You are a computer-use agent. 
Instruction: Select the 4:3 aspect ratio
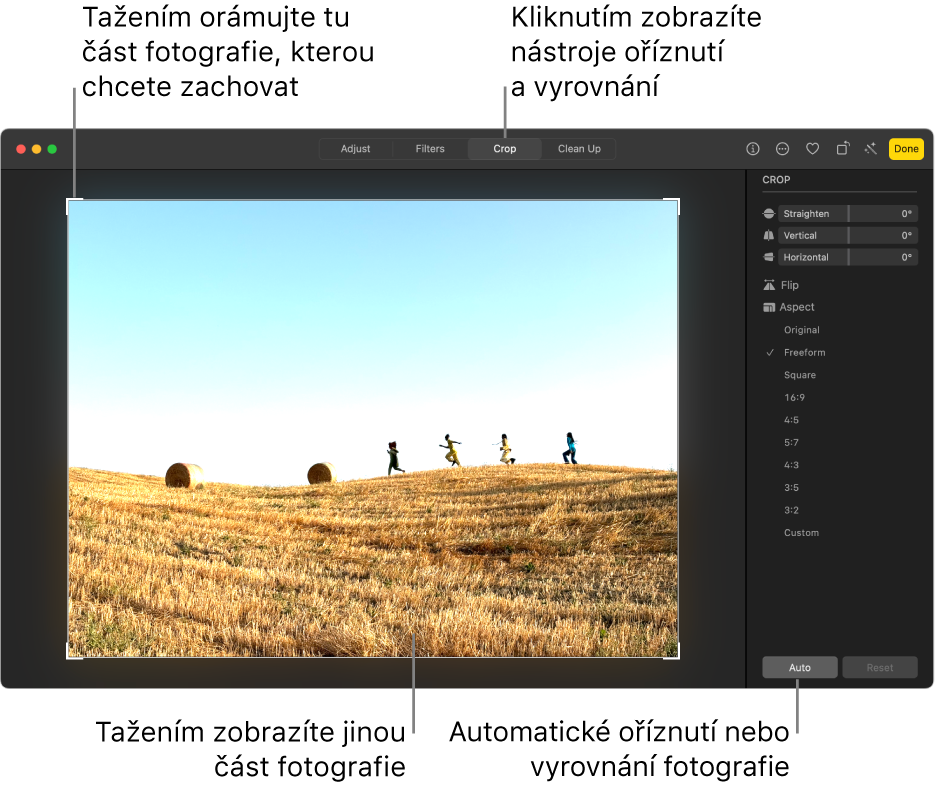[x=791, y=465]
